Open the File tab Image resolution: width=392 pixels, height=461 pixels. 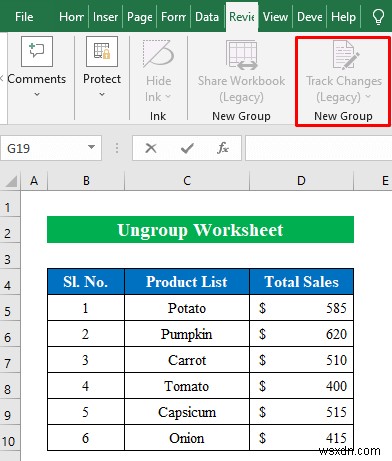point(24,17)
